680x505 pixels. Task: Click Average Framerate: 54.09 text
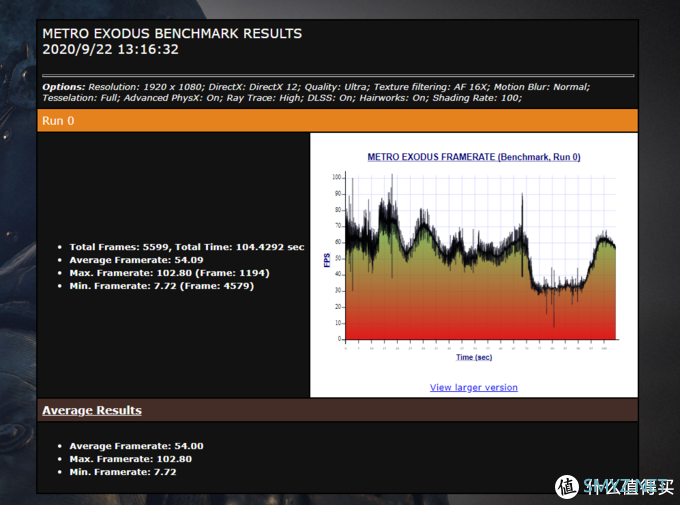click(136, 260)
